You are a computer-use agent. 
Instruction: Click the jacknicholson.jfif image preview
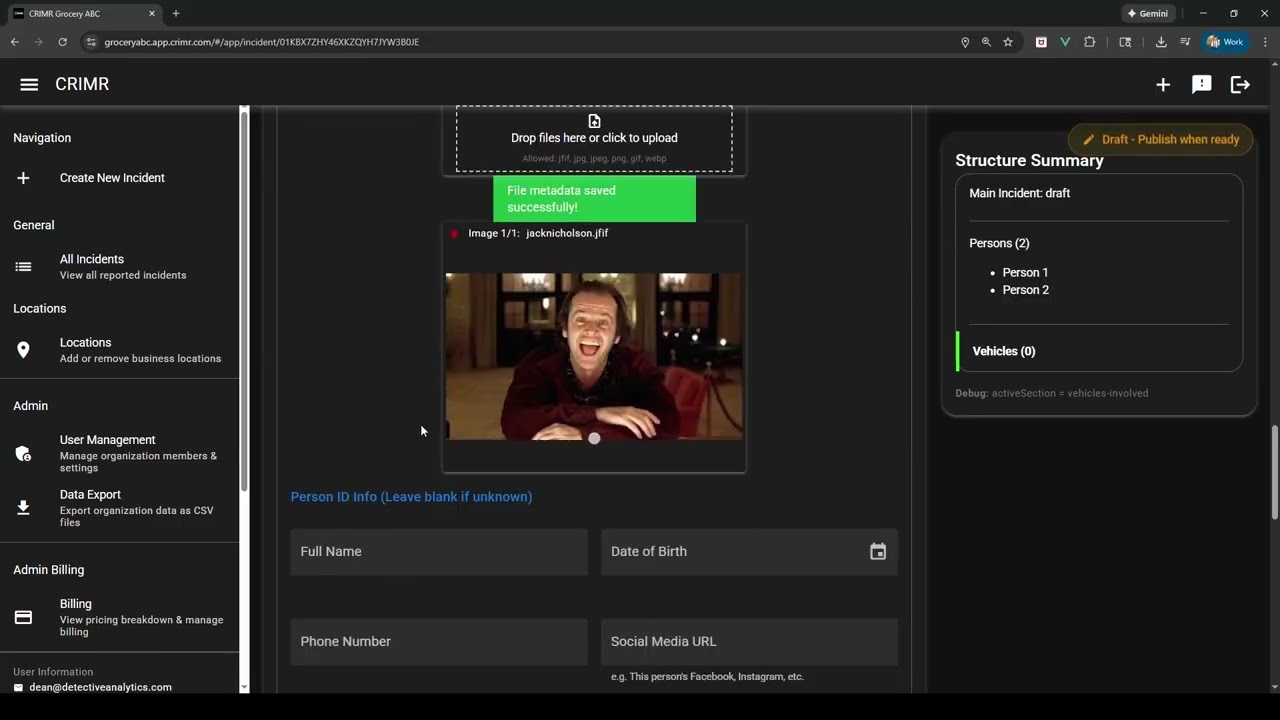tap(594, 356)
